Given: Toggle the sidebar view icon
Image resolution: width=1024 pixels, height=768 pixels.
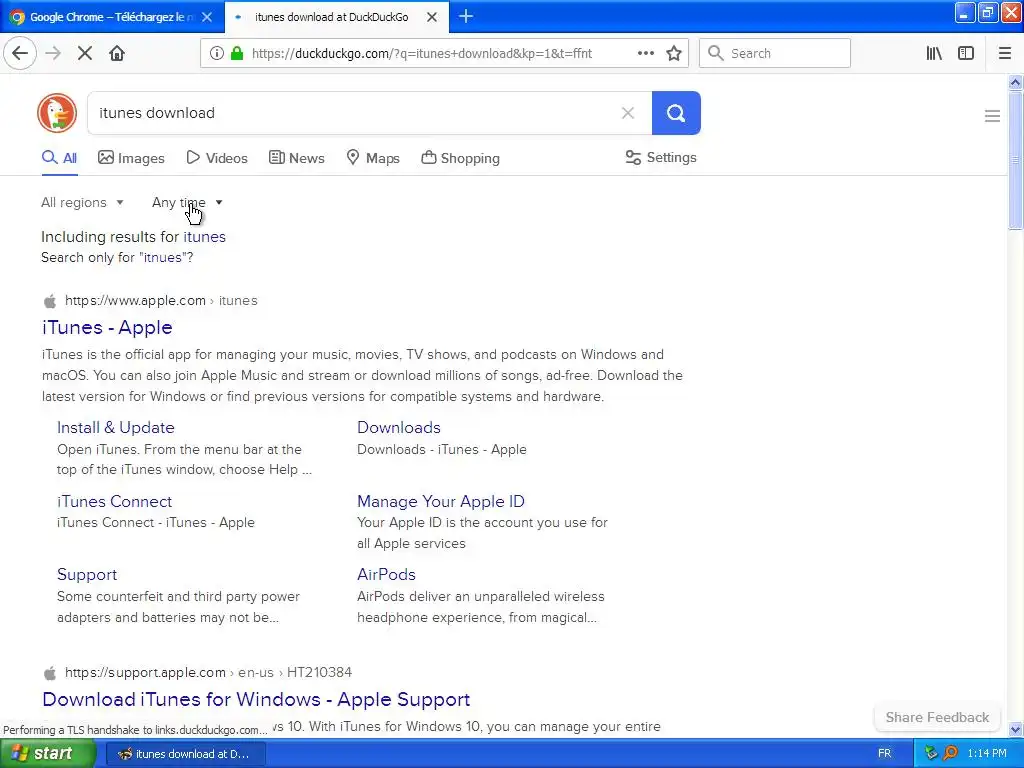Looking at the screenshot, I should pos(966,54).
